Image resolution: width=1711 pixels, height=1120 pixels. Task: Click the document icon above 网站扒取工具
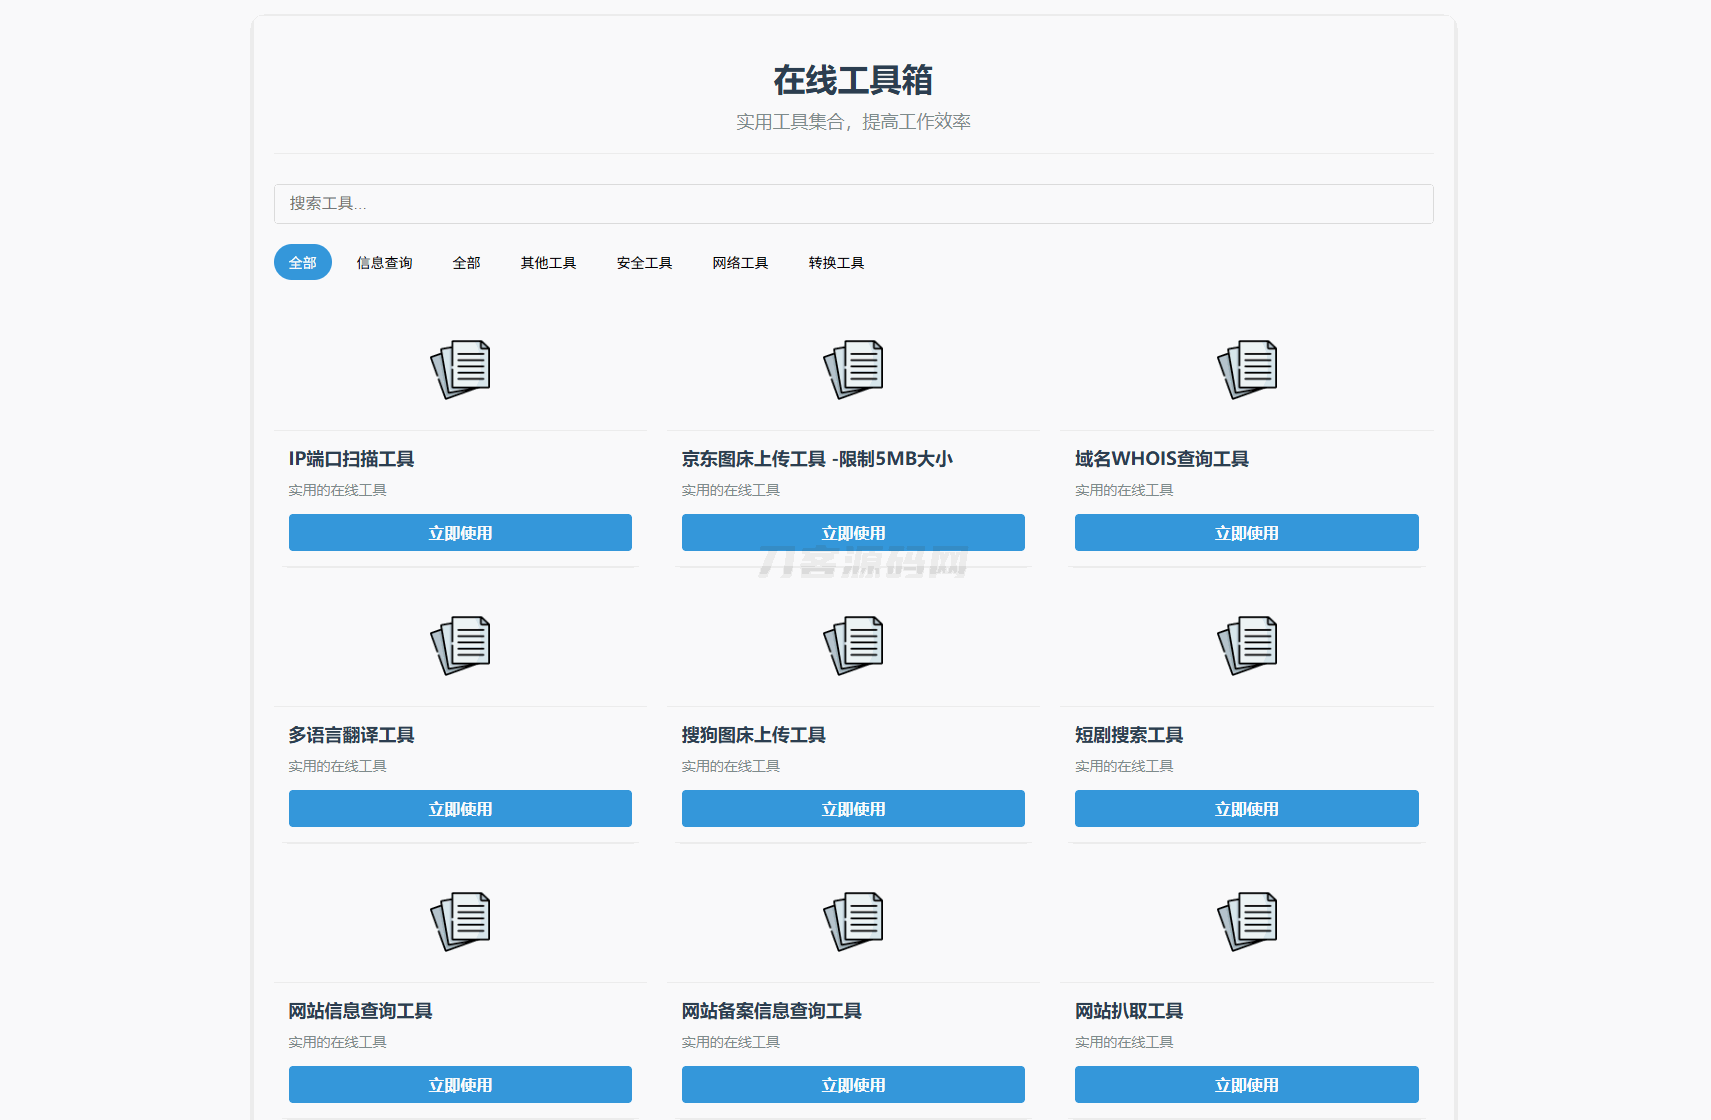click(x=1246, y=921)
